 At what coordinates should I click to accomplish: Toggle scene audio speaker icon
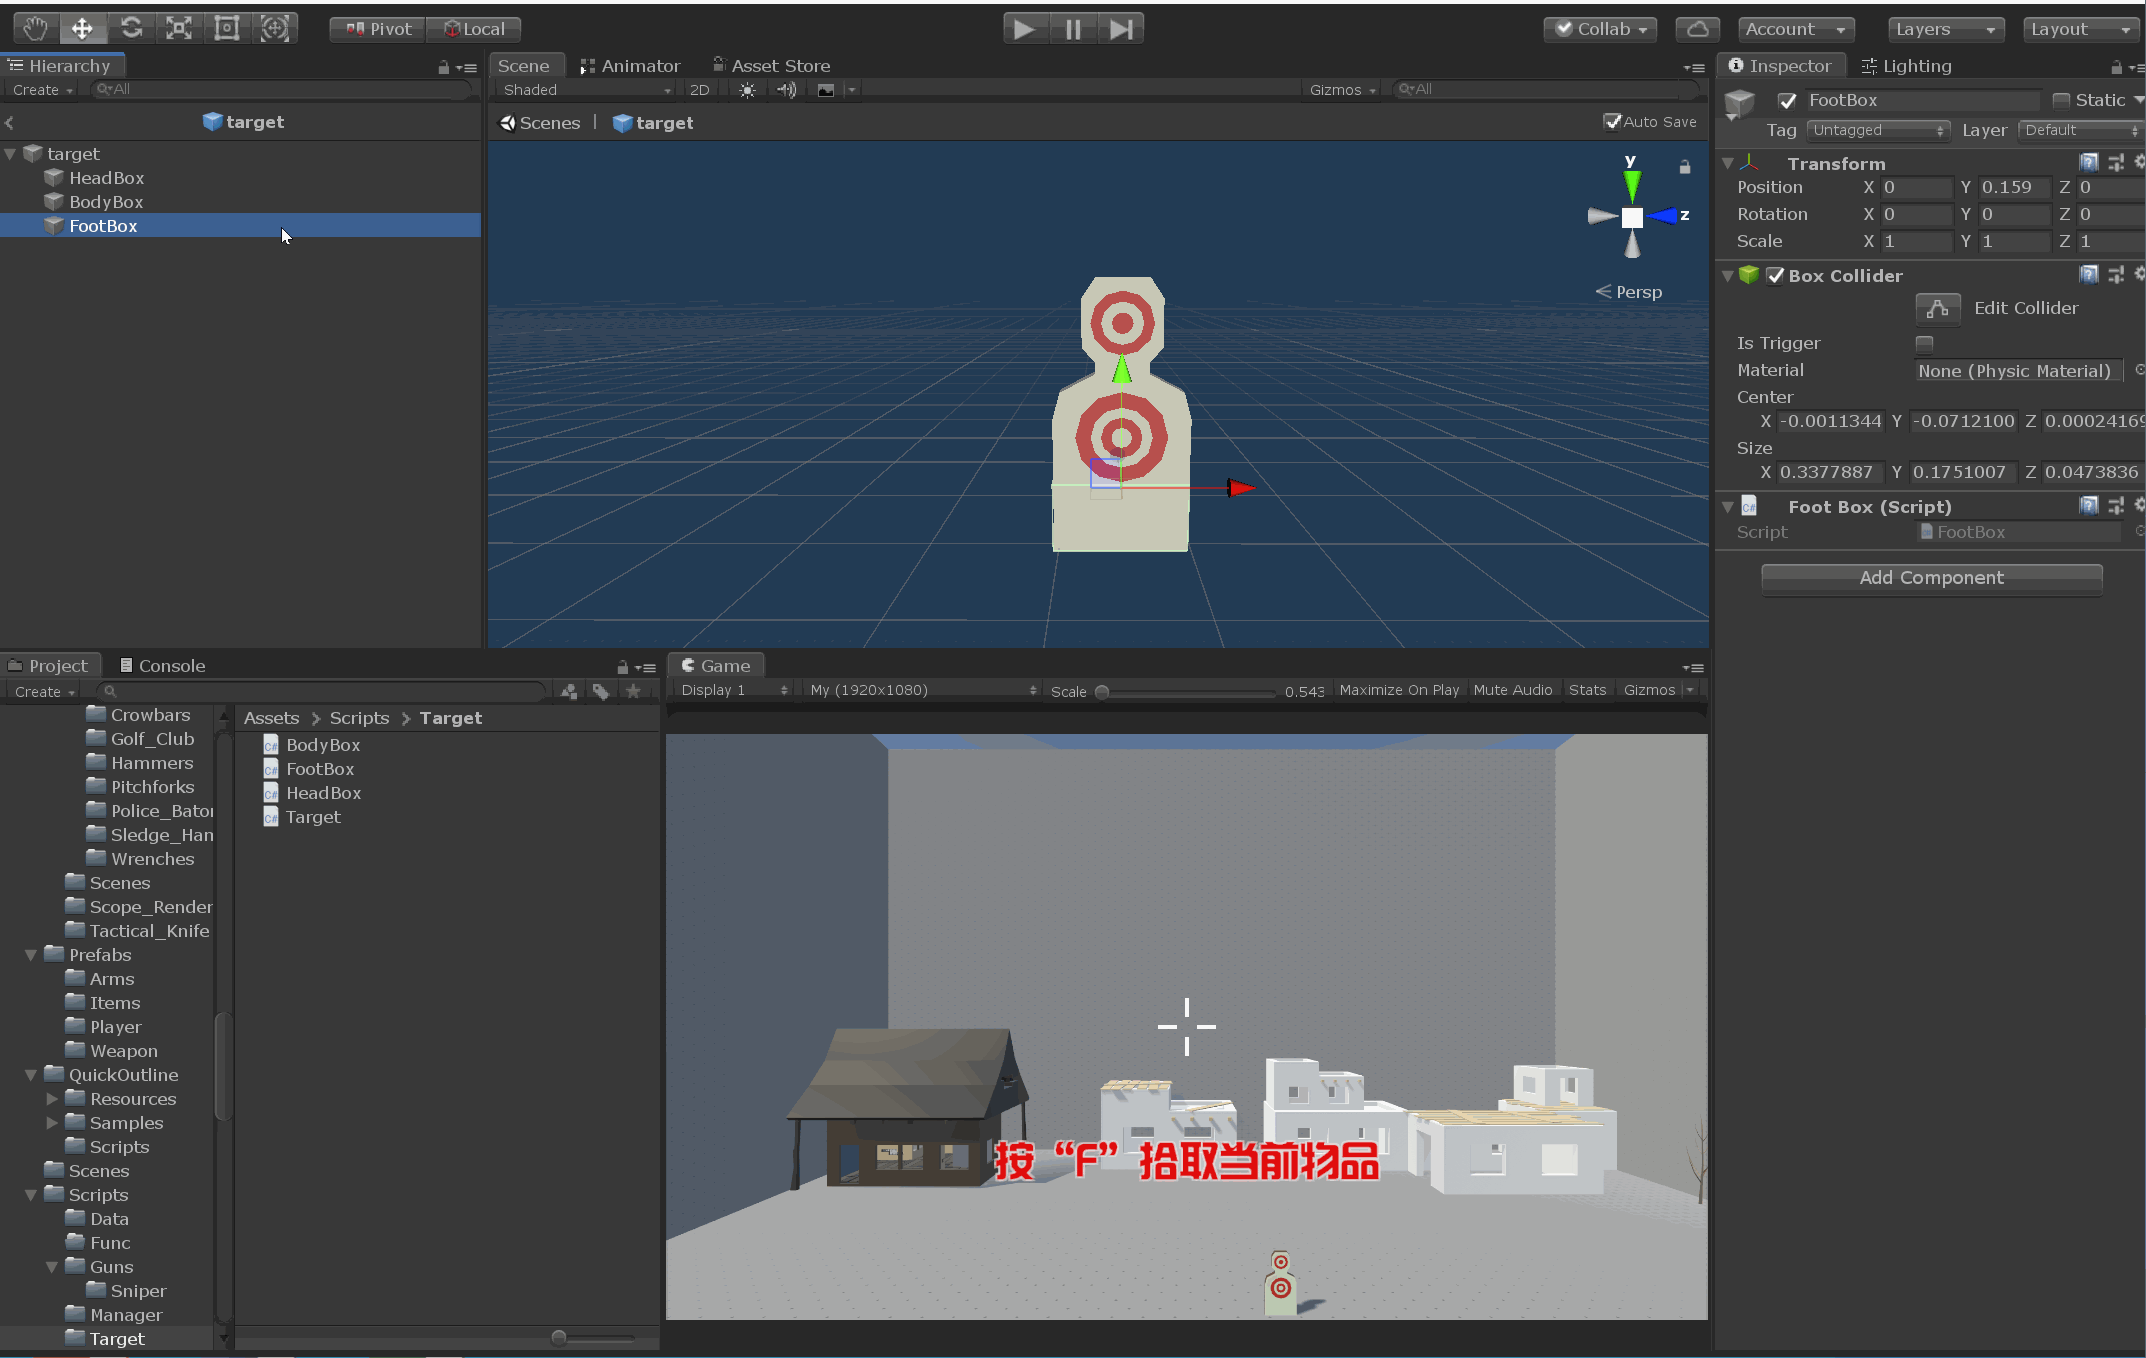[x=787, y=90]
